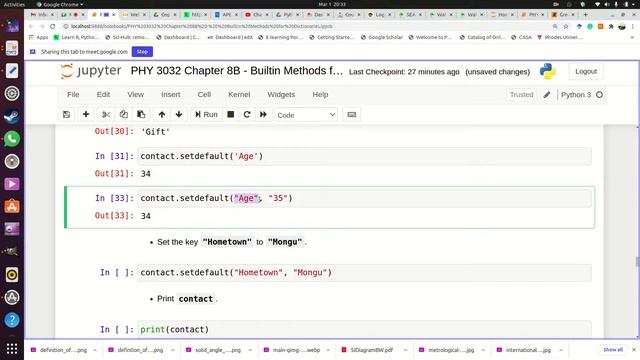Paste cells below icon
This screenshot has height=360, width=640.
141,115
